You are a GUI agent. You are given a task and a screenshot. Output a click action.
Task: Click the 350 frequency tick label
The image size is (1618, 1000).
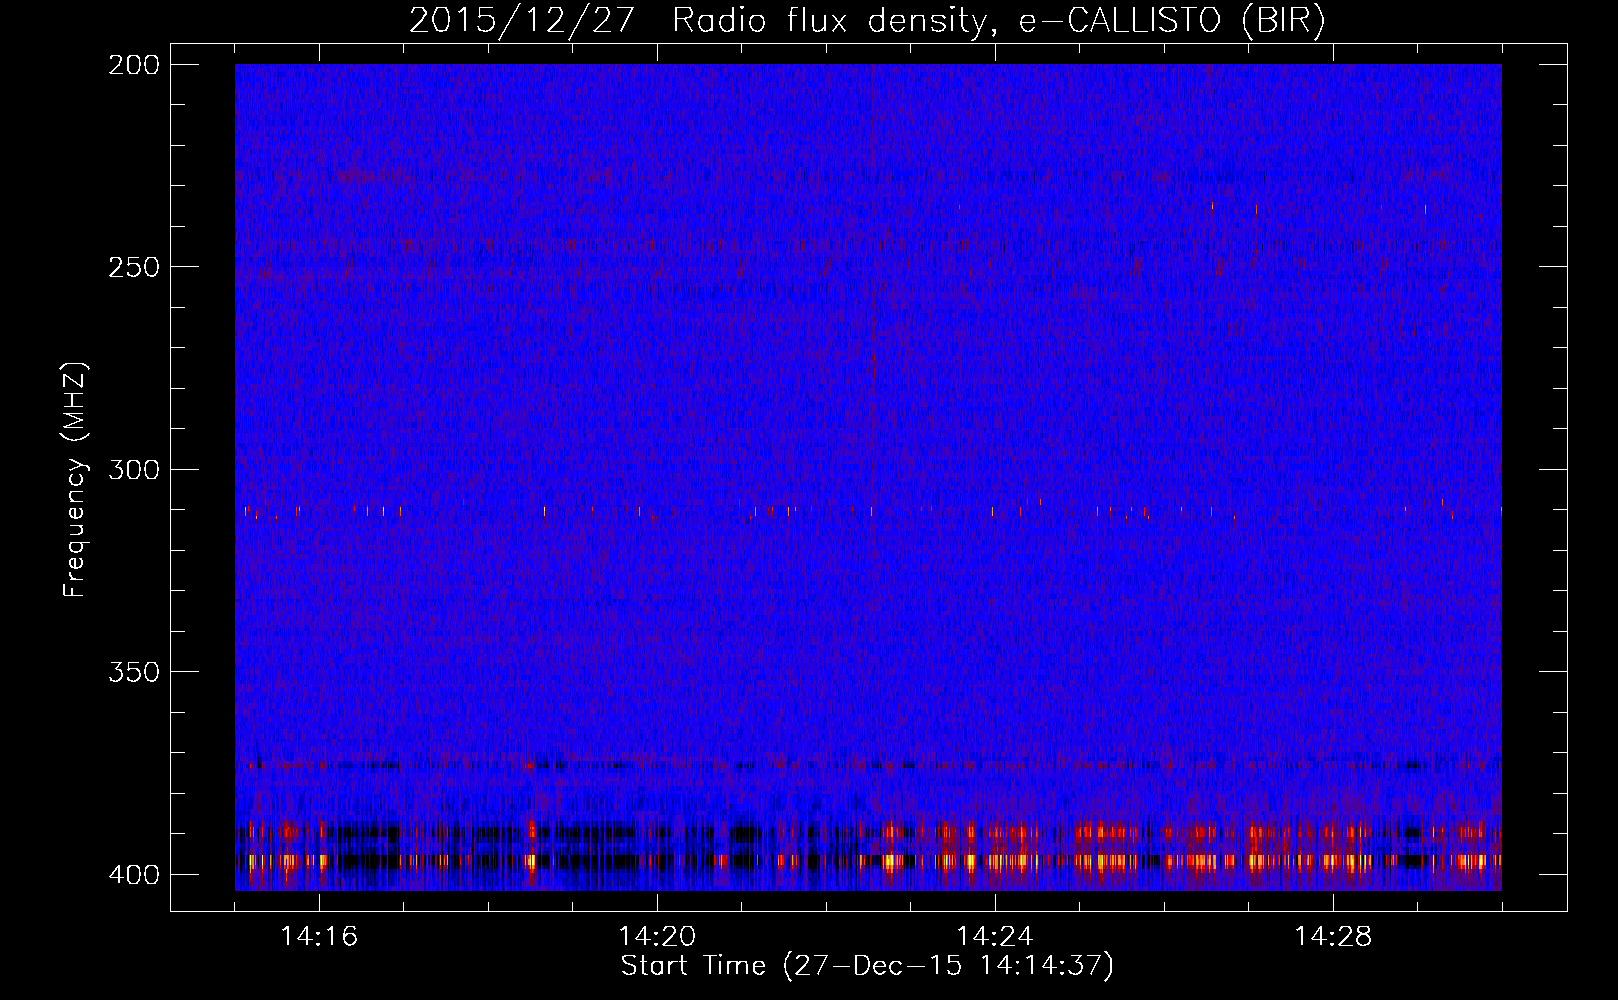(133, 672)
